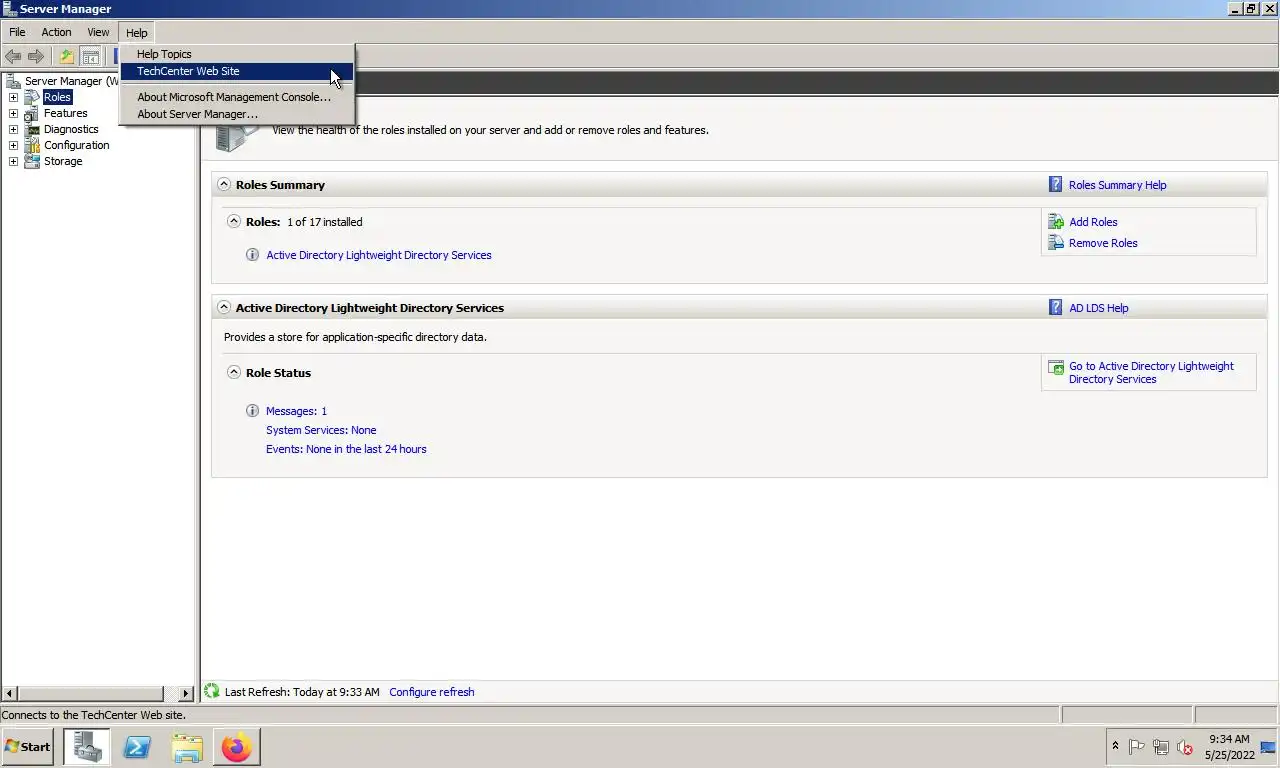Click the Go to AD LDS icon
1280x768 pixels.
[x=1055, y=368]
